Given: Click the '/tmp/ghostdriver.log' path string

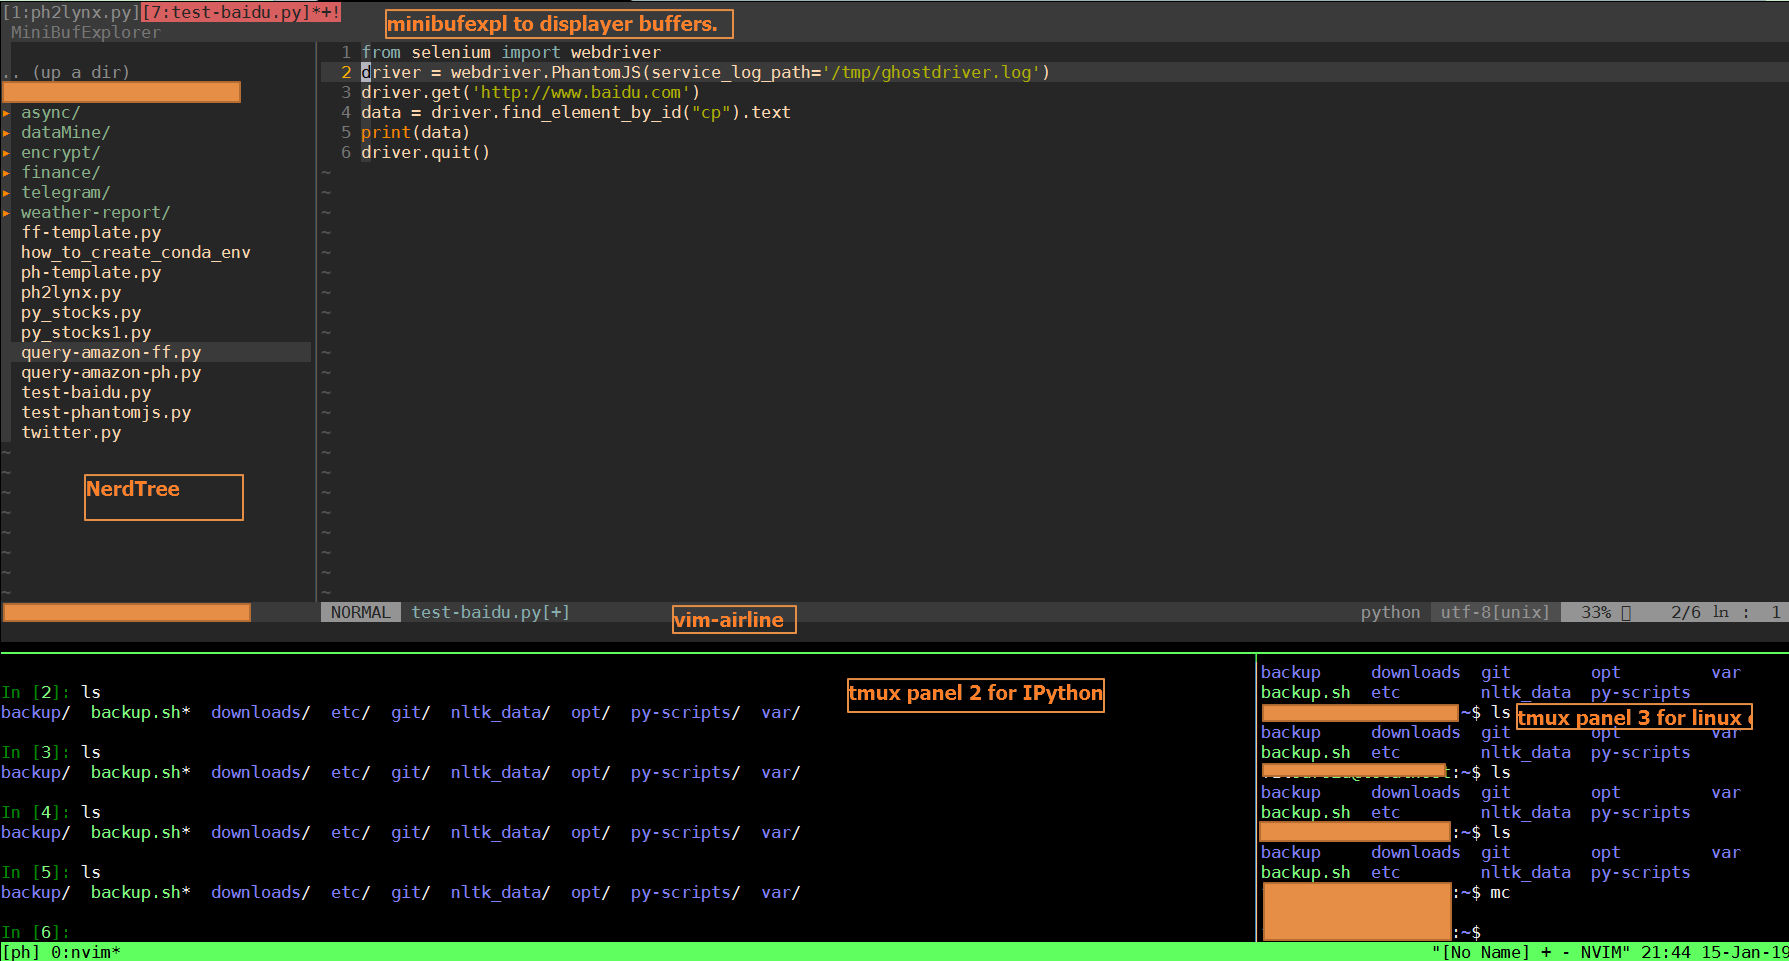Looking at the screenshot, I should pyautogui.click(x=931, y=73).
